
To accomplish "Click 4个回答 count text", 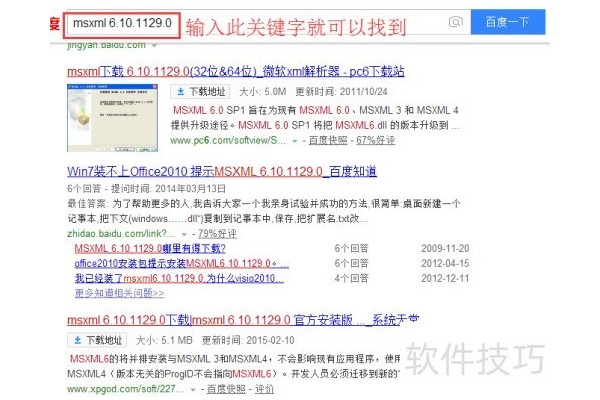I will tap(351, 278).
